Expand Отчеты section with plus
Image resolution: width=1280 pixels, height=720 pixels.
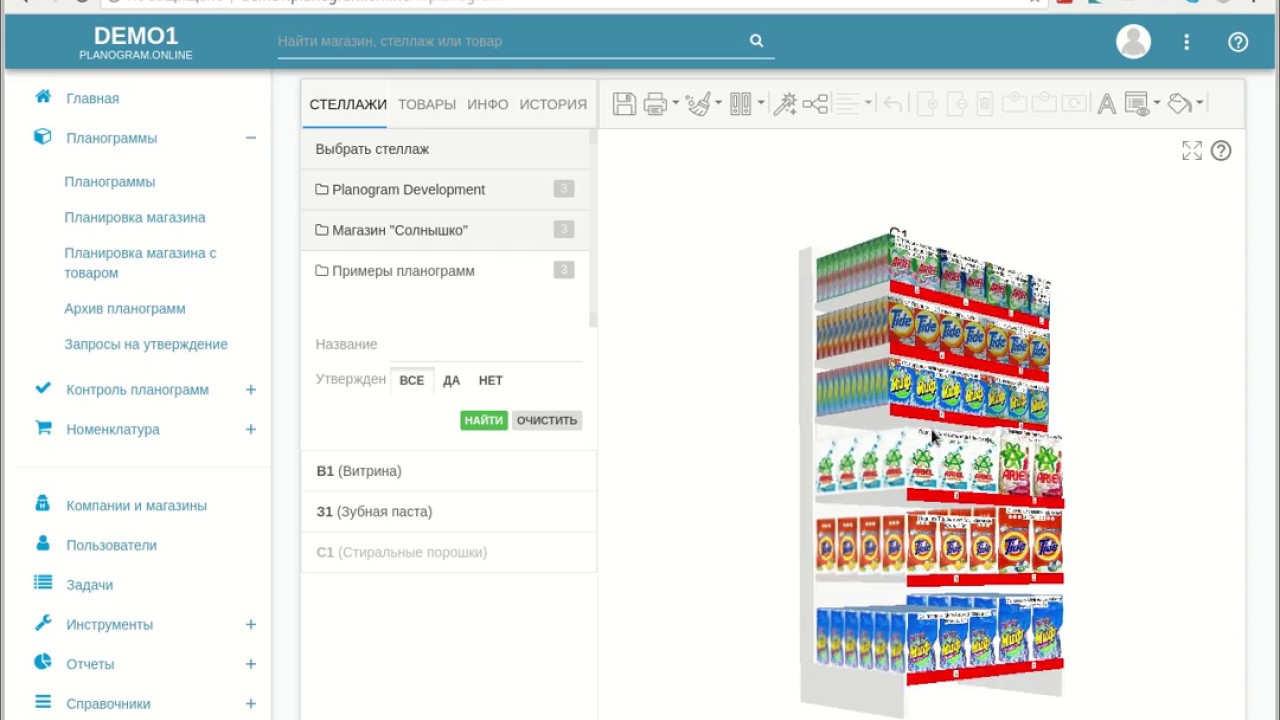[x=251, y=664]
